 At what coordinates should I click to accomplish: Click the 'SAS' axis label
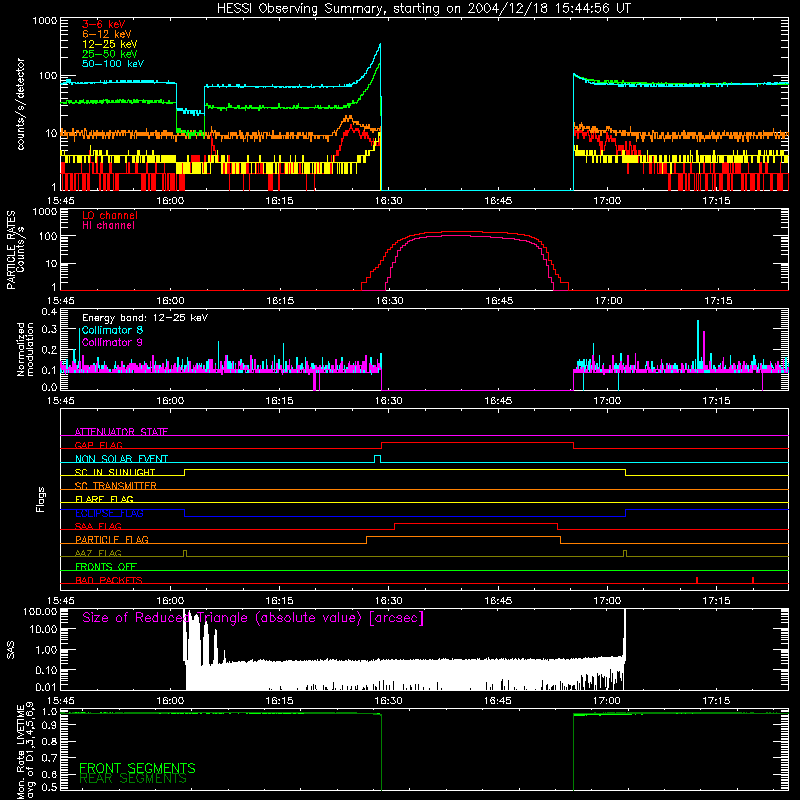[10, 649]
